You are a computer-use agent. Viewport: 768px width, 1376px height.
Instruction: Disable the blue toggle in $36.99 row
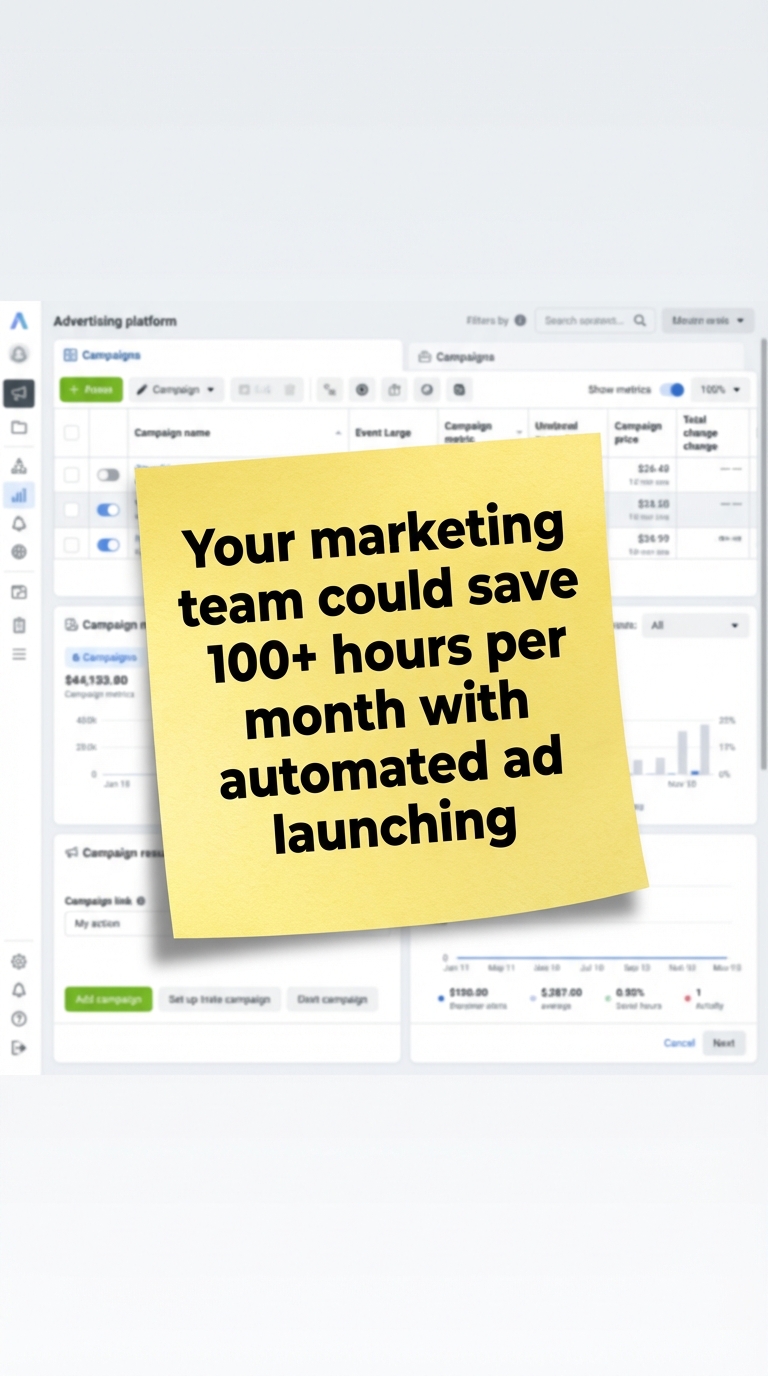108,545
